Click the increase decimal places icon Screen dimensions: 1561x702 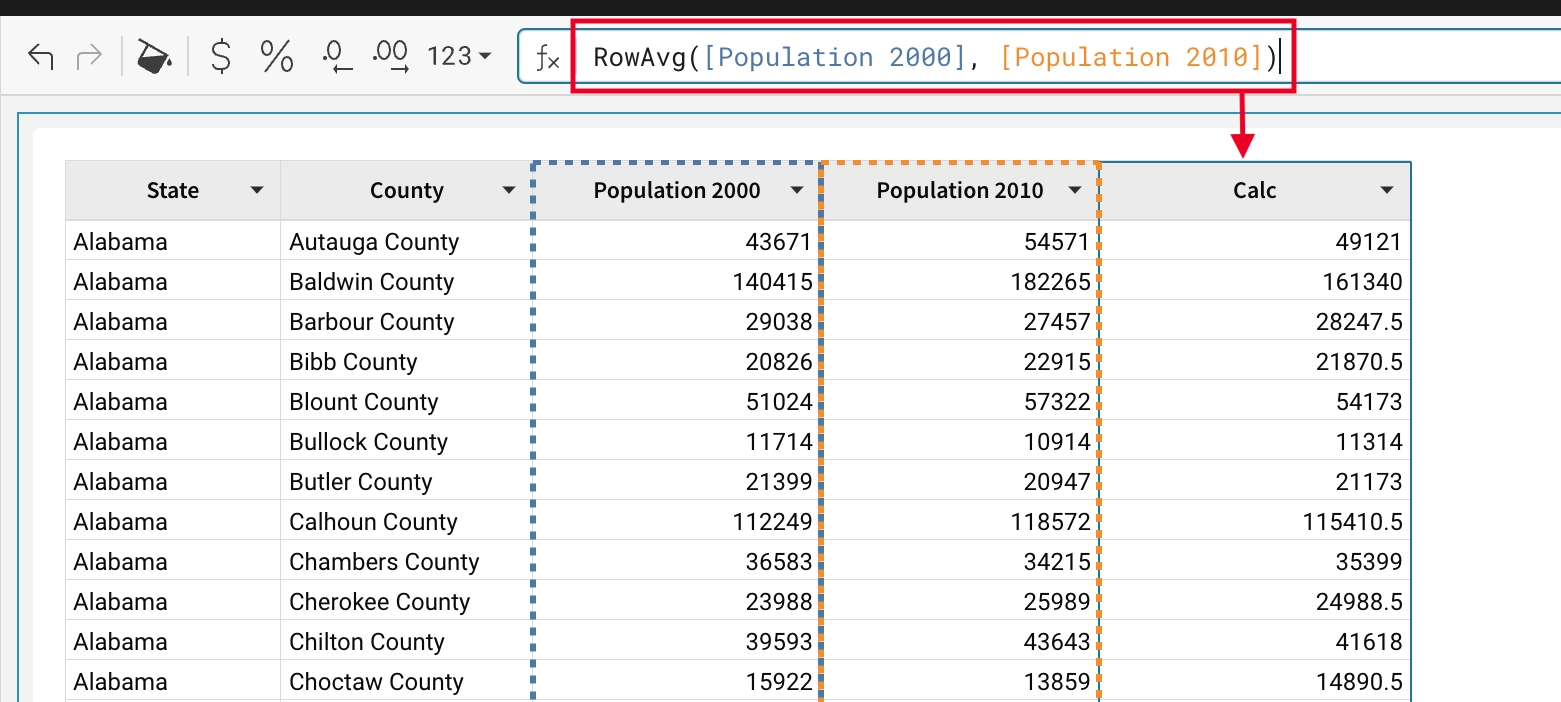coord(390,57)
